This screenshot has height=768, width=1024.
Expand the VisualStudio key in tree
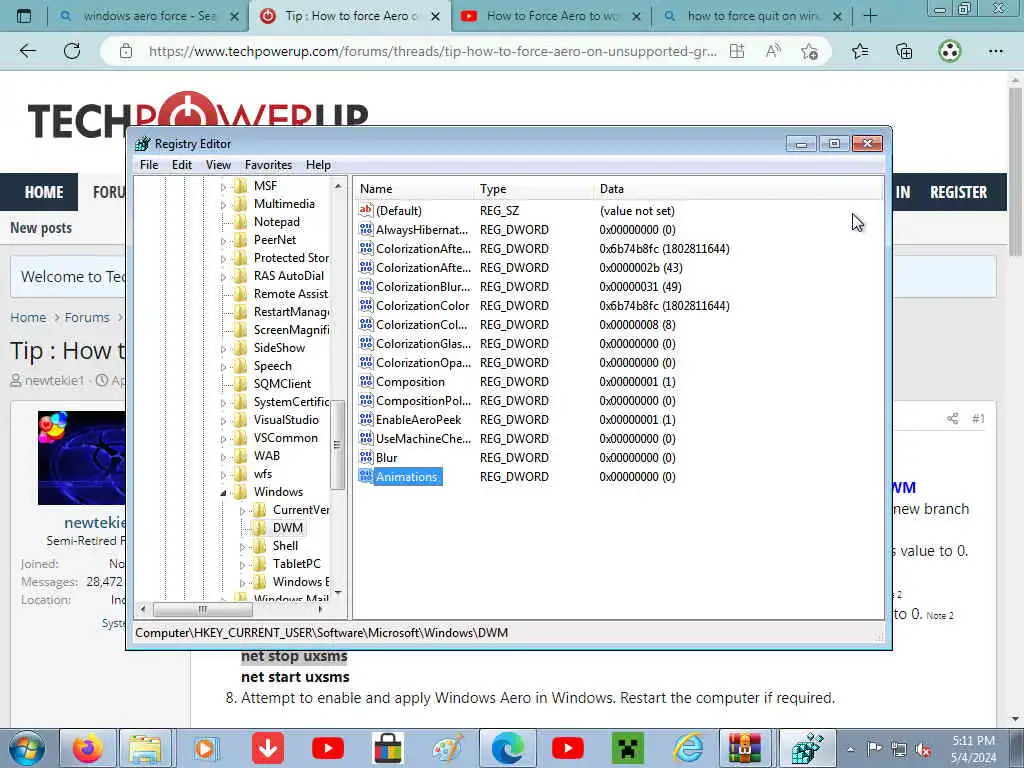pyautogui.click(x=223, y=421)
